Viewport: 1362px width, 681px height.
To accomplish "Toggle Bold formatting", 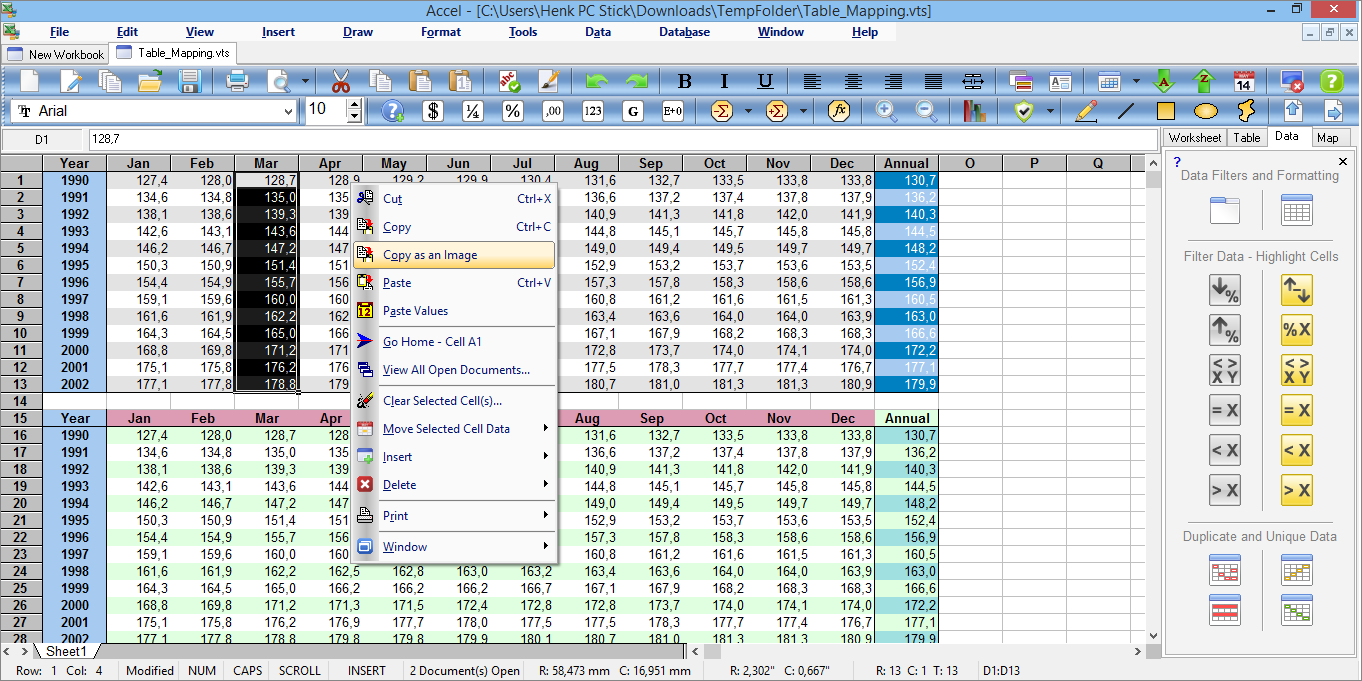I will pos(685,81).
